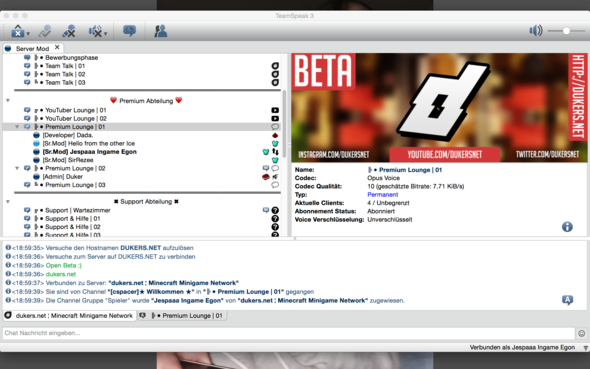Click the channel icon left of Premium Lounge | 02
Image resolution: width=590 pixels, height=369 pixels.
[27, 168]
